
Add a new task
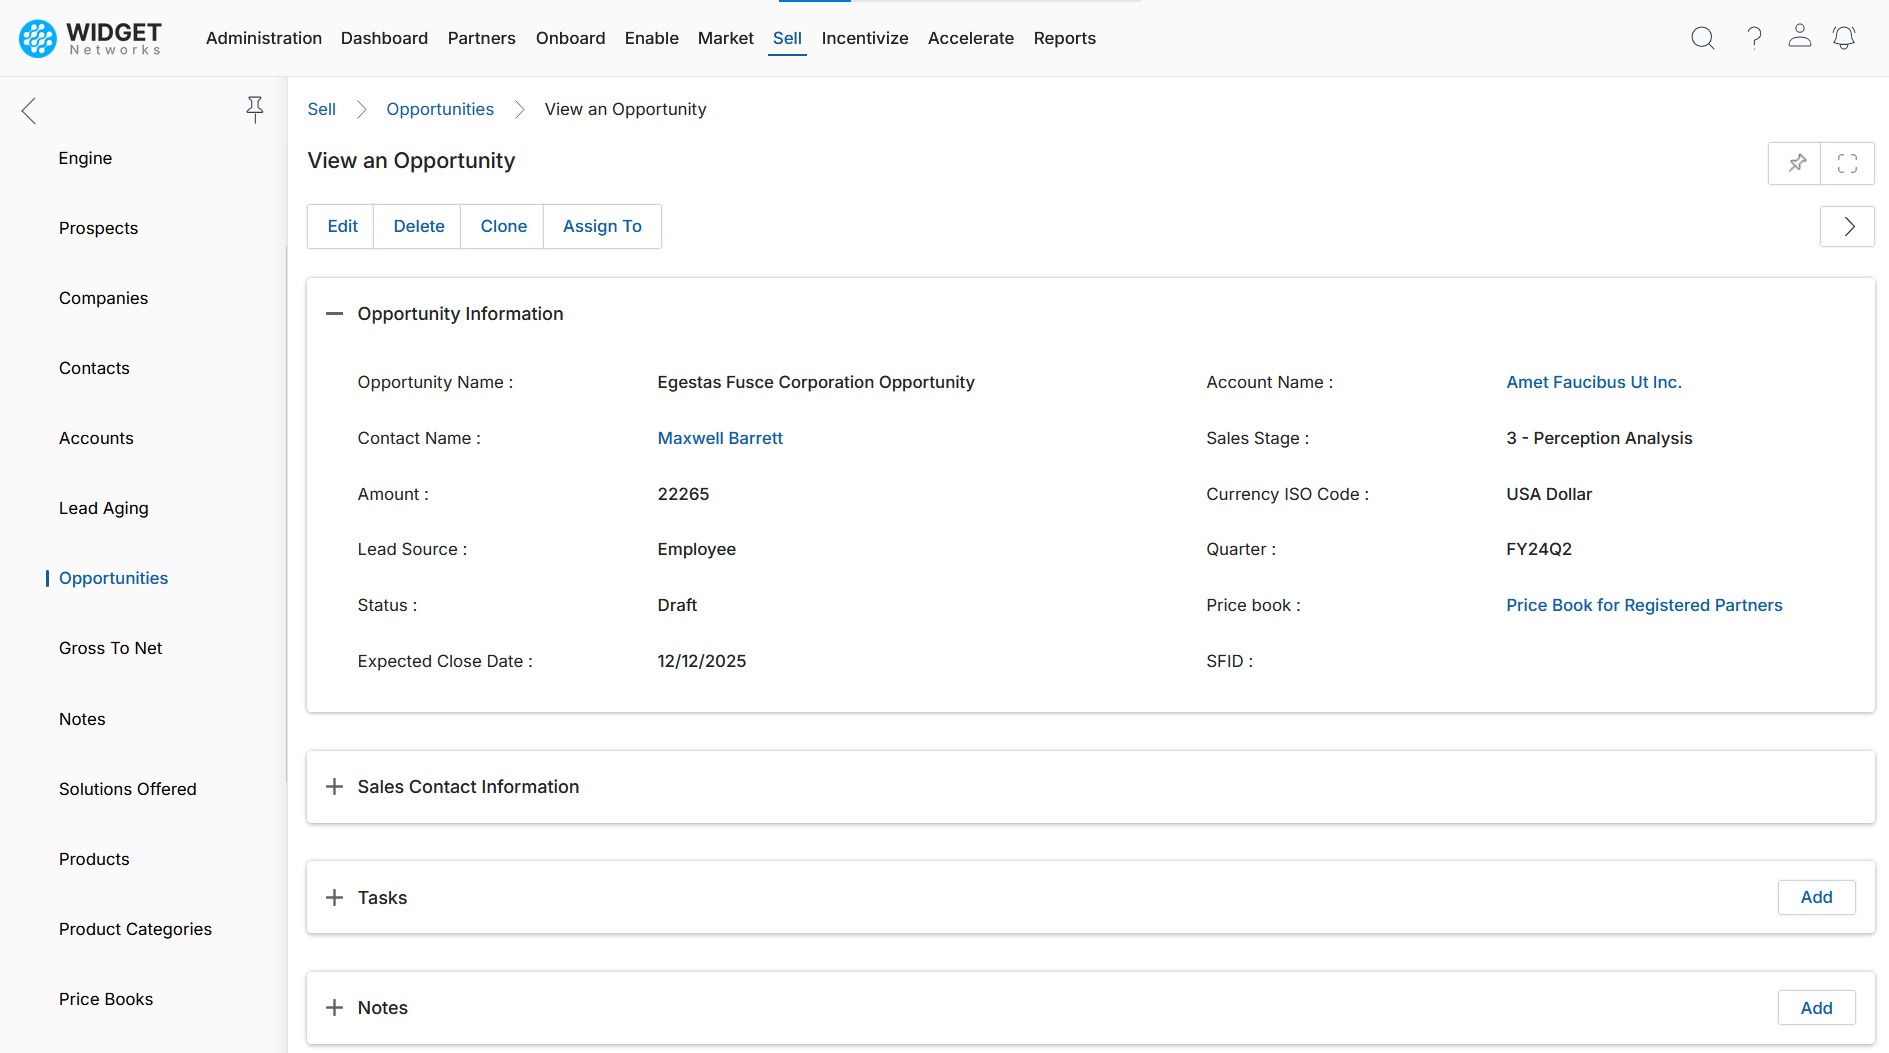pos(1815,898)
